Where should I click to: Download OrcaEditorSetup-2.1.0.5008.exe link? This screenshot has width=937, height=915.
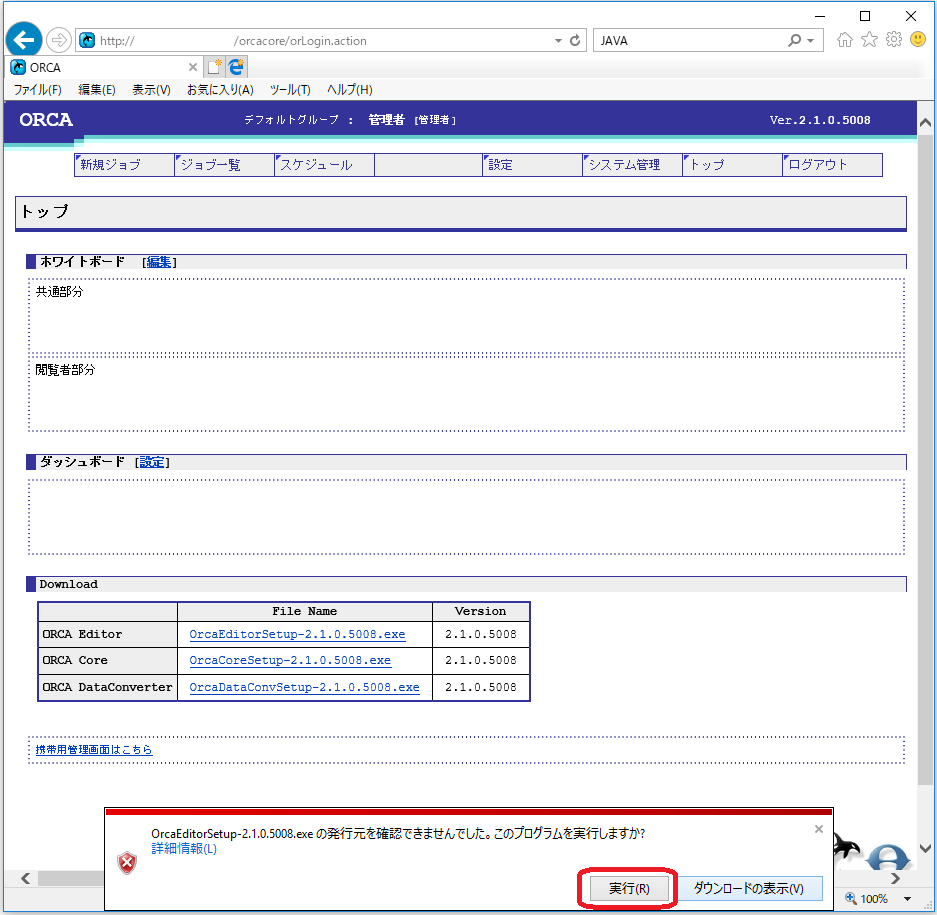[x=297, y=634]
